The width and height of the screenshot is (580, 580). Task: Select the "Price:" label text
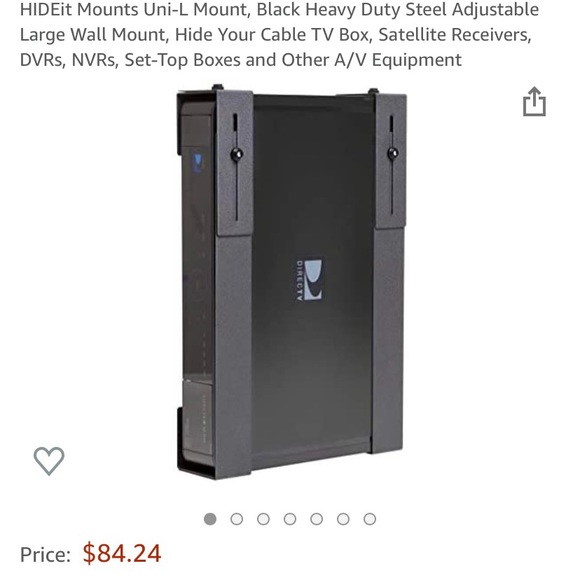[45, 554]
